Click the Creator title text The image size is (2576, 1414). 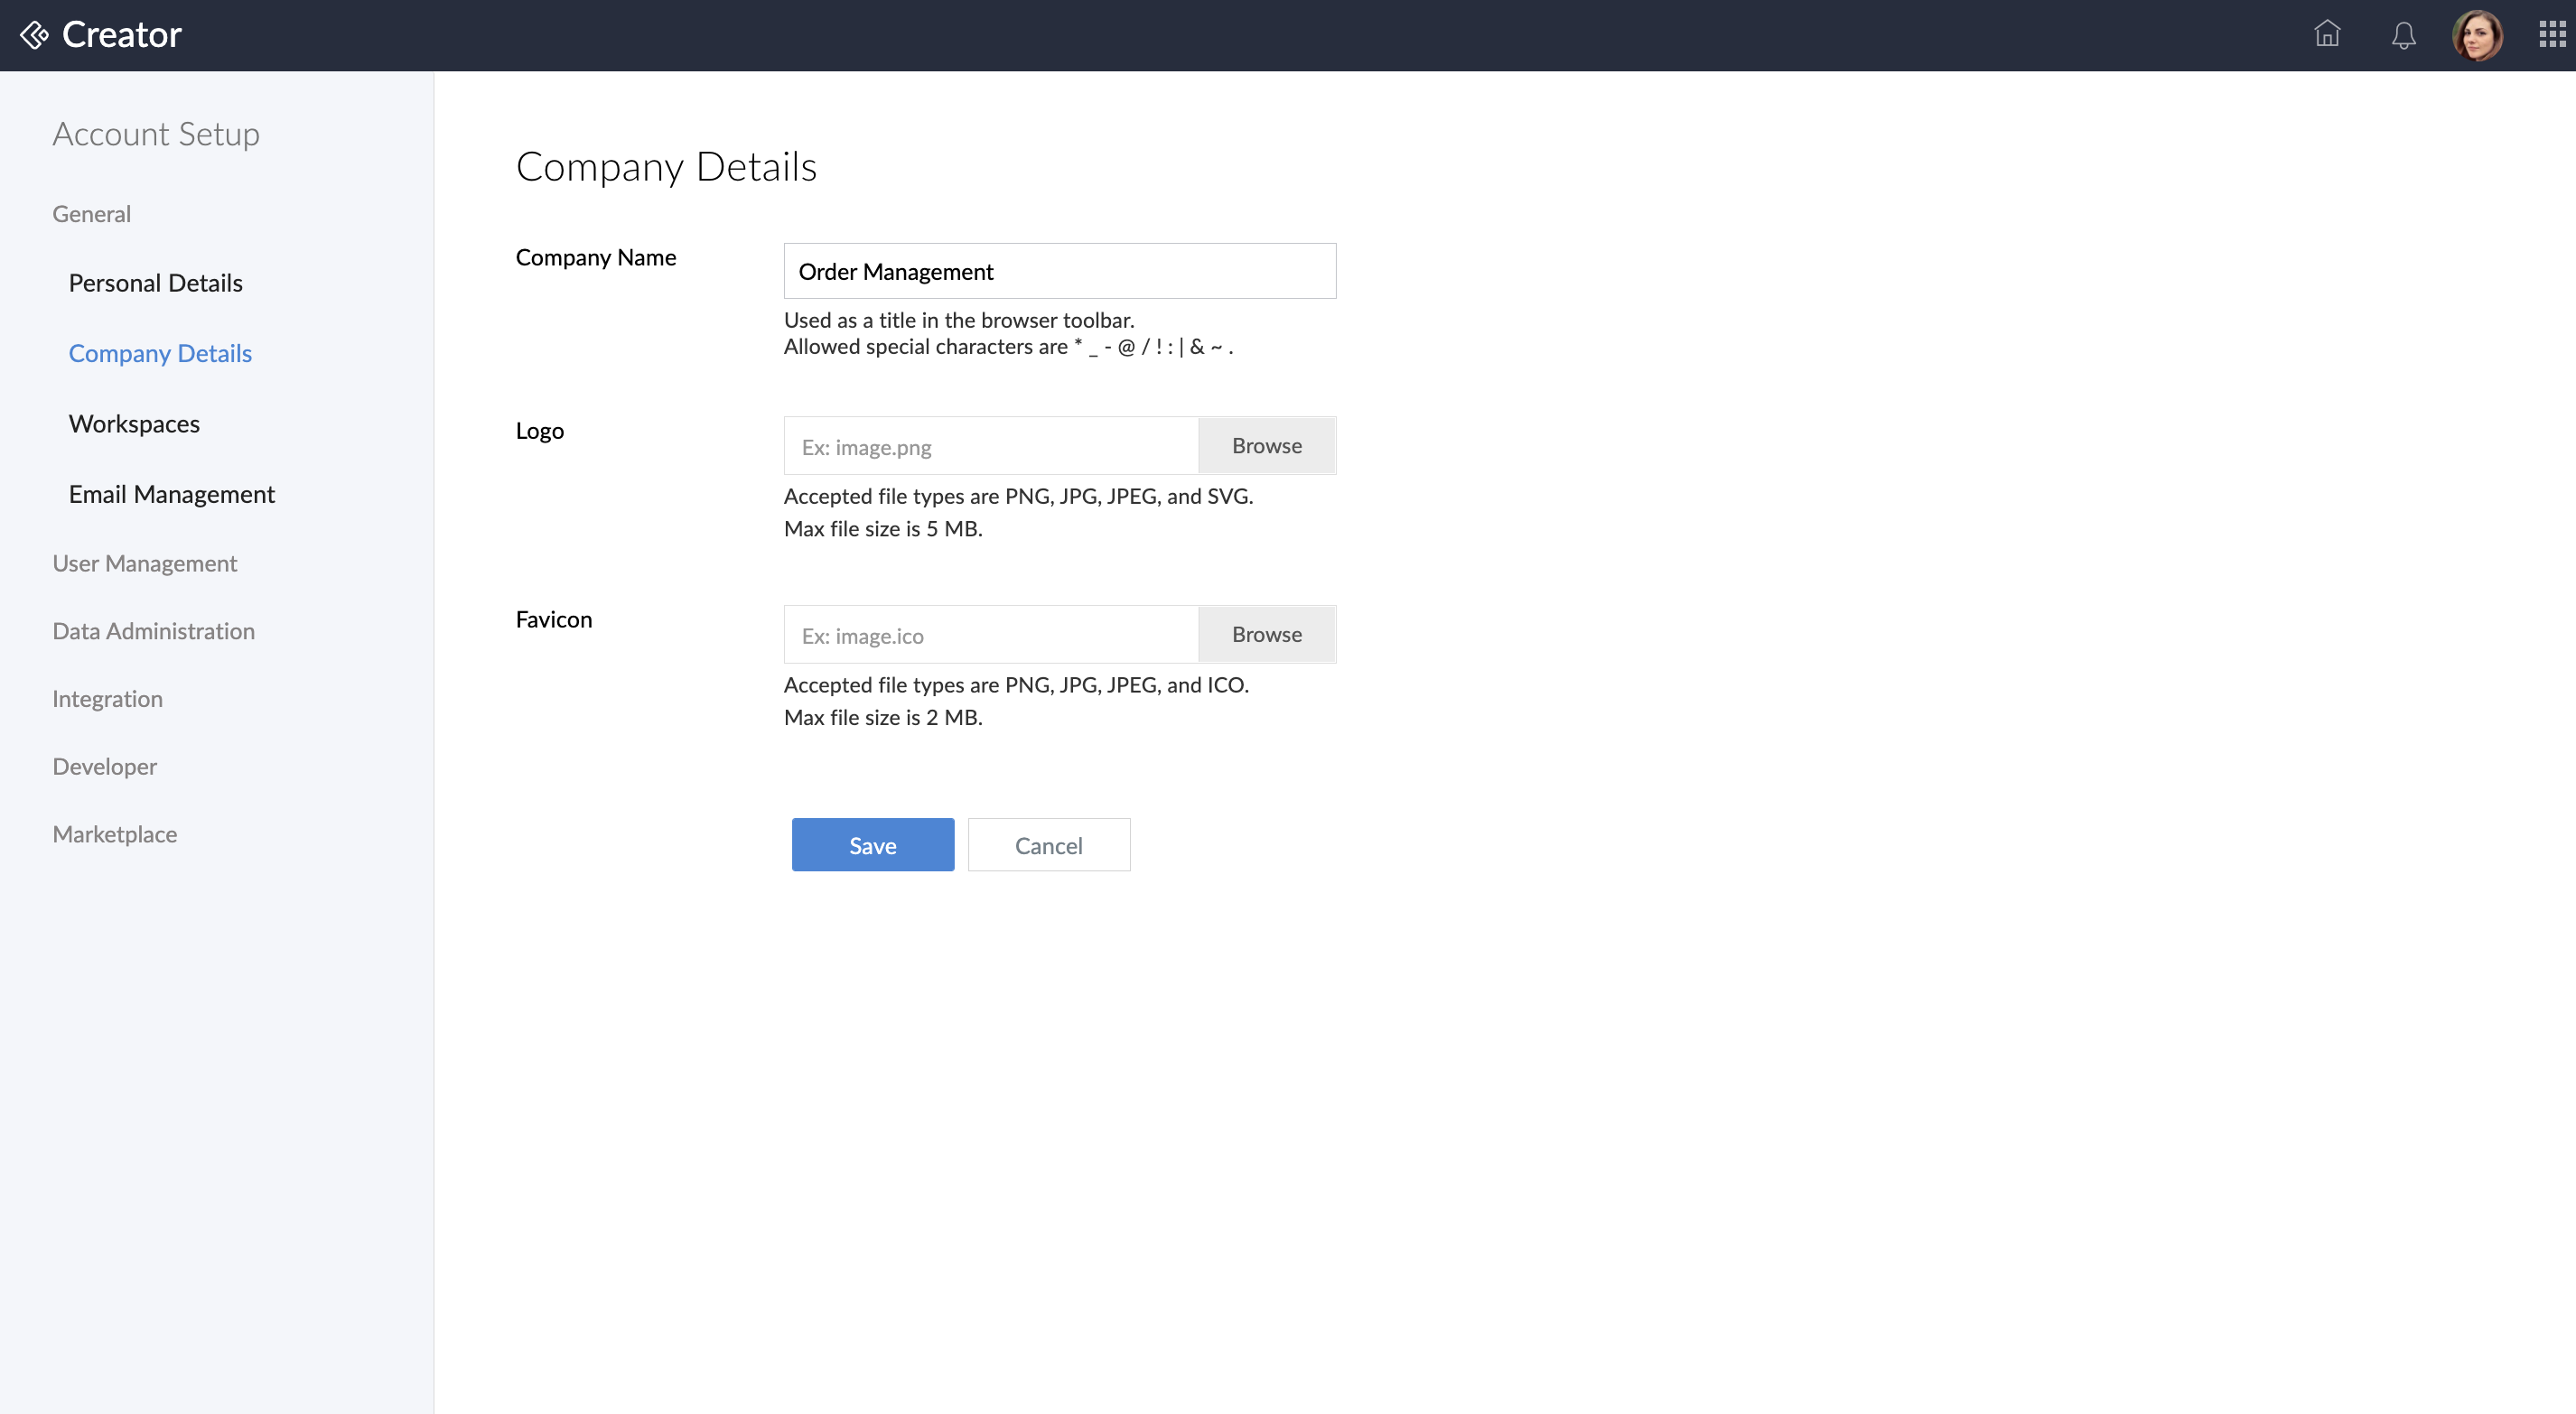coord(122,35)
